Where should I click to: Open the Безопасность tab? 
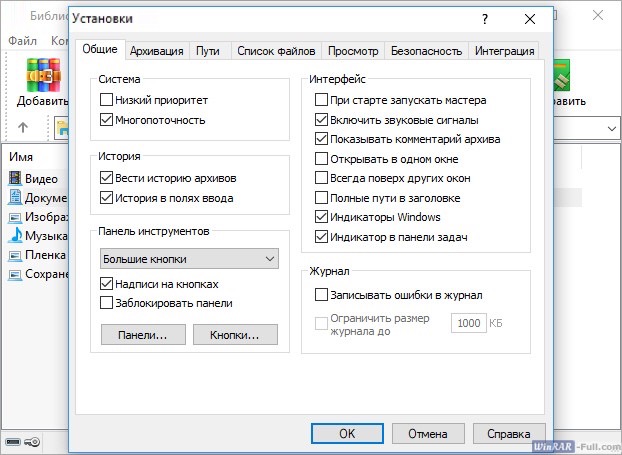[426, 51]
